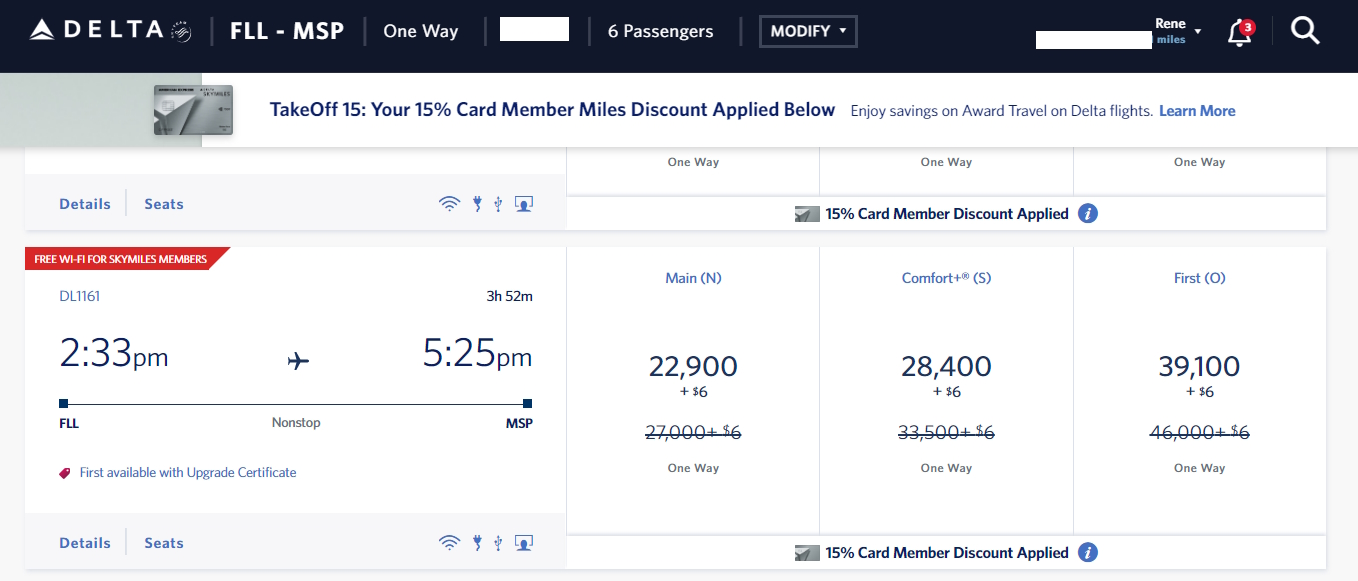Image resolution: width=1358 pixels, height=581 pixels.
Task: Click personal entertainment screen icon for DL1161
Action: click(523, 543)
